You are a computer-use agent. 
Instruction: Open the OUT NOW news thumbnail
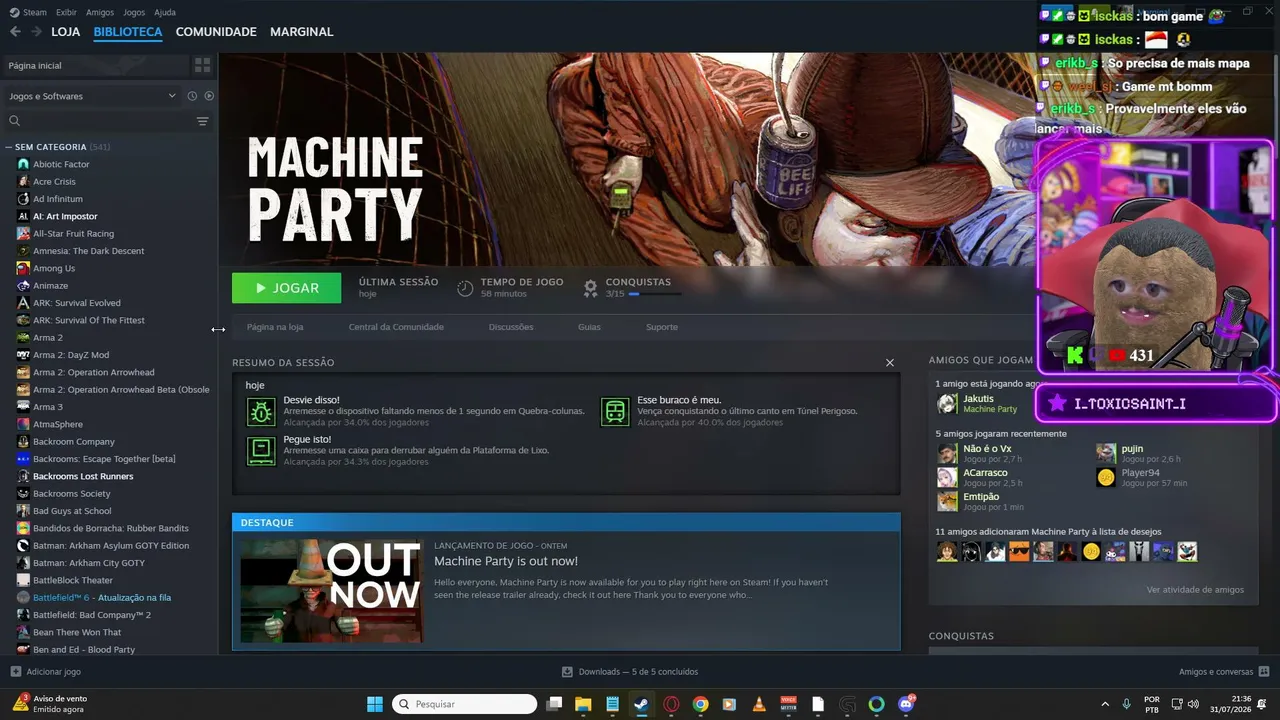[331, 591]
